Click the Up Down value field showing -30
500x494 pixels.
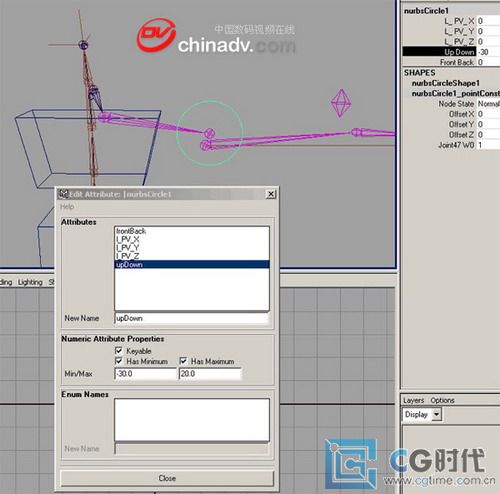click(488, 52)
